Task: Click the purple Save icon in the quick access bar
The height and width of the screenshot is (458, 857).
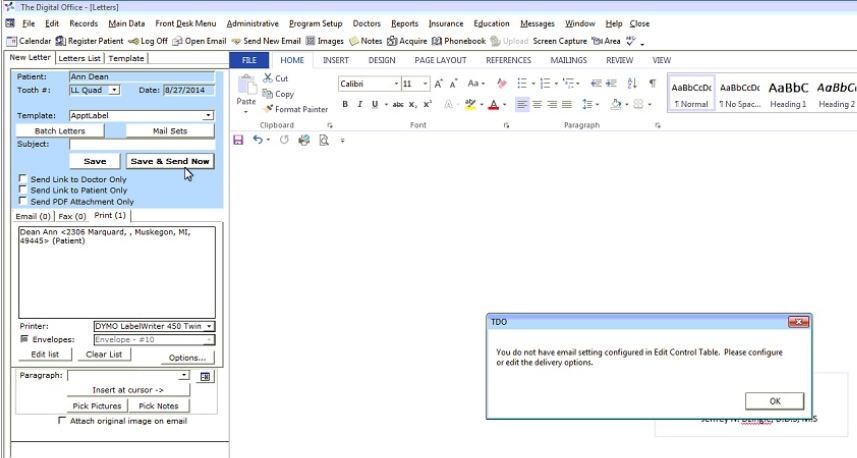Action: point(238,140)
